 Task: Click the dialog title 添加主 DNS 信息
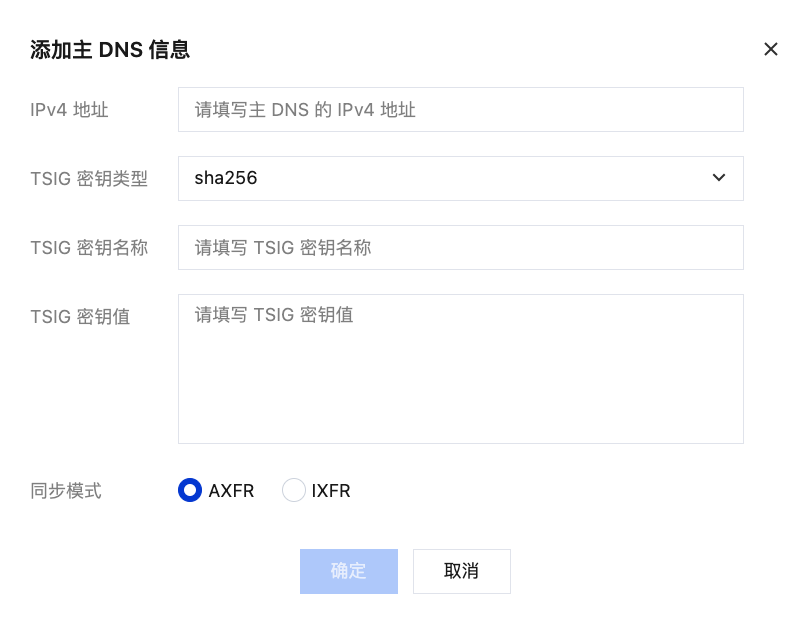click(110, 50)
